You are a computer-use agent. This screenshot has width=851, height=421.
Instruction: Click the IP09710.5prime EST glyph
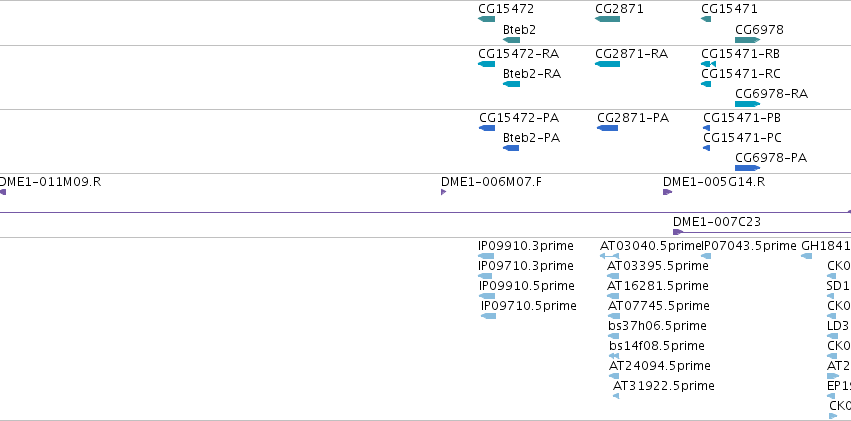(488, 316)
